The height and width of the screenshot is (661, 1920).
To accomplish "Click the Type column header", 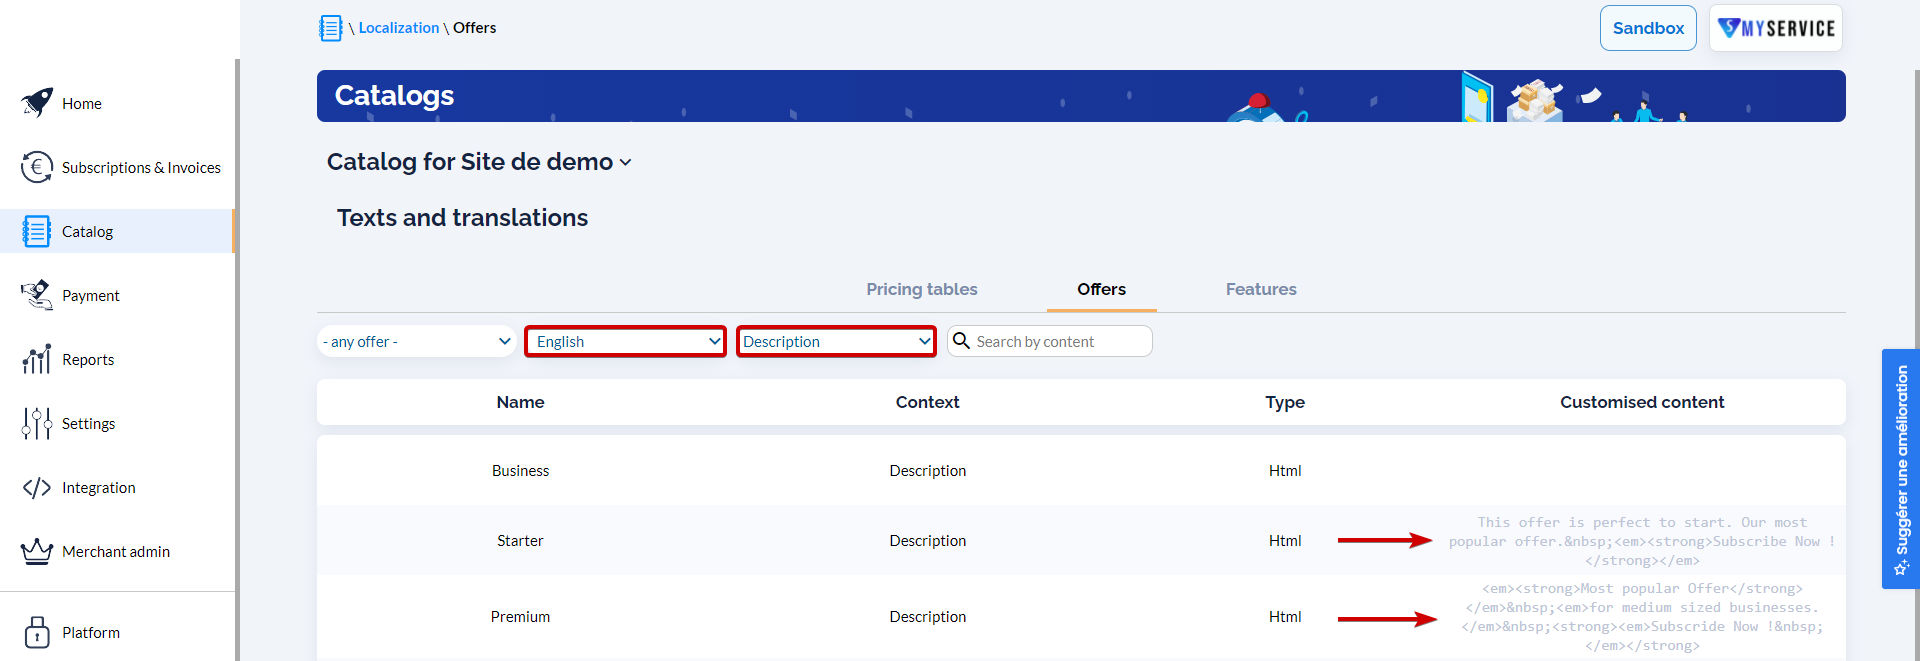I will [1285, 402].
